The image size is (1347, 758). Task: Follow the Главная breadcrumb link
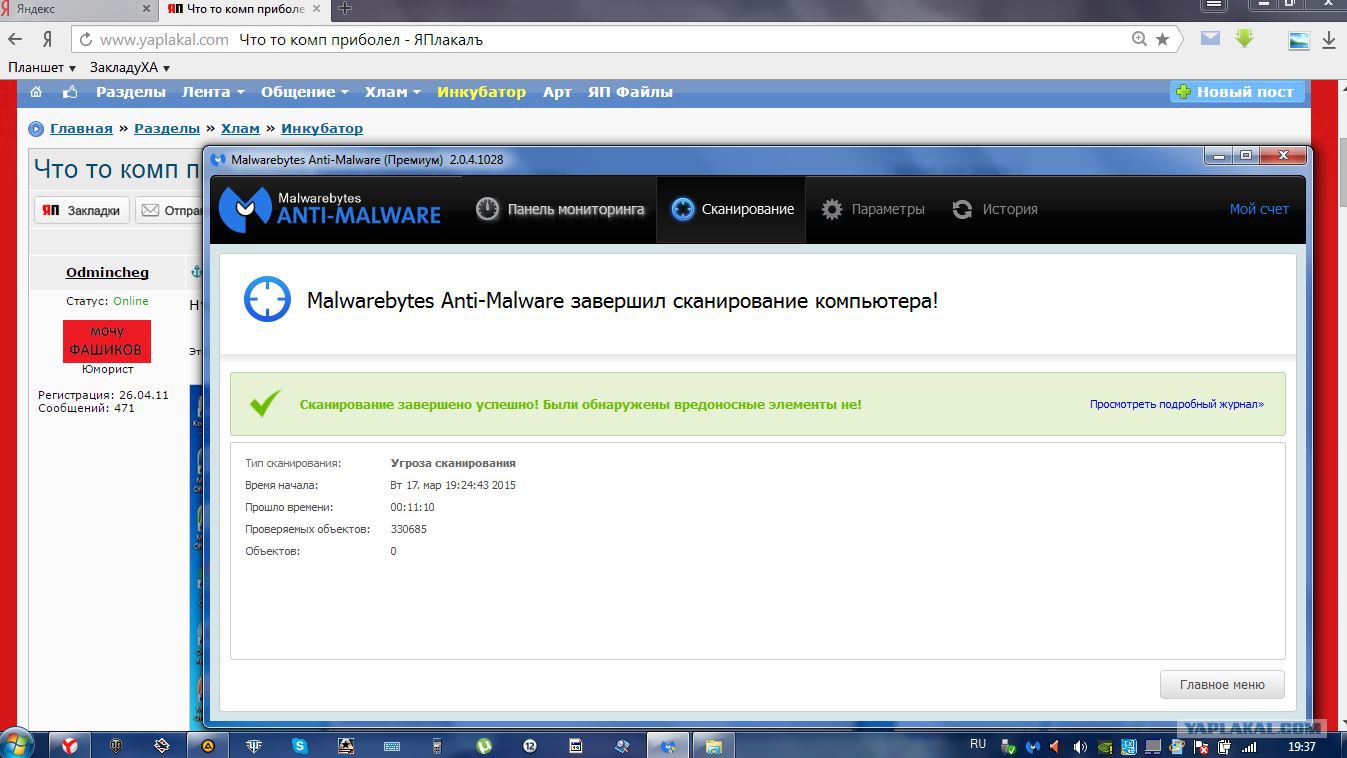click(81, 128)
